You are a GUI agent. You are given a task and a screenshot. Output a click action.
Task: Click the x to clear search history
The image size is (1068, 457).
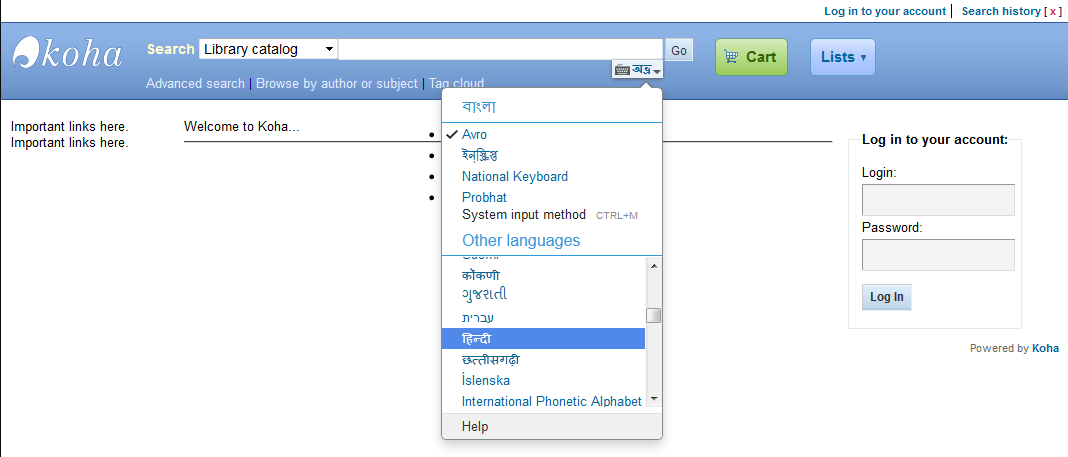1053,11
